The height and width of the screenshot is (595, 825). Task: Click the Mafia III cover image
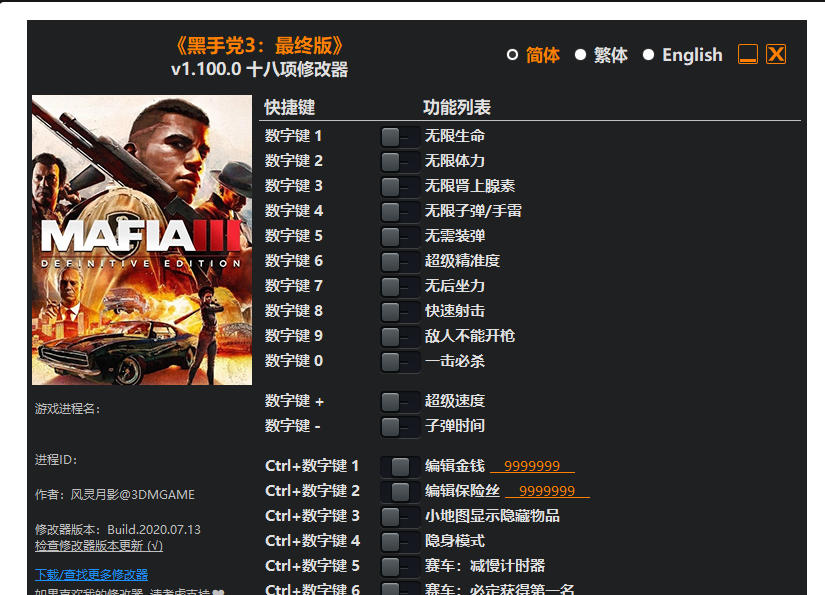click(142, 240)
